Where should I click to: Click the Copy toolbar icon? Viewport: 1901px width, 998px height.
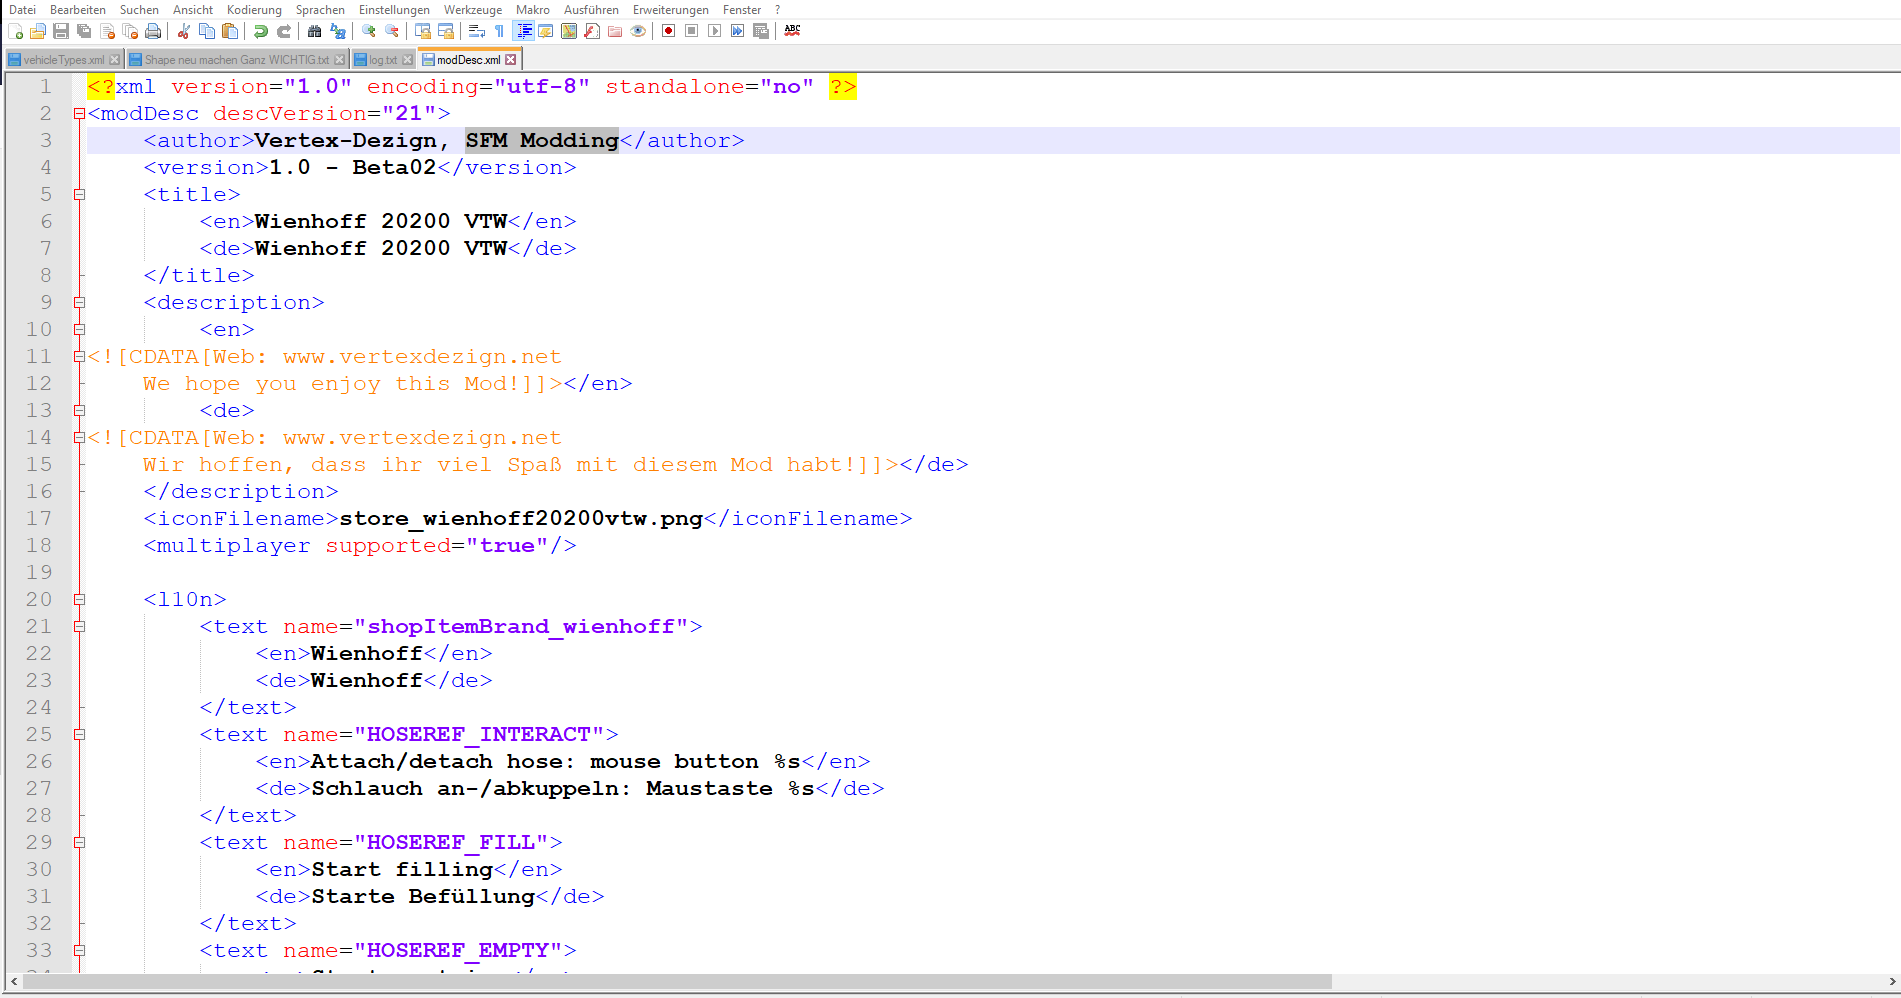point(207,31)
